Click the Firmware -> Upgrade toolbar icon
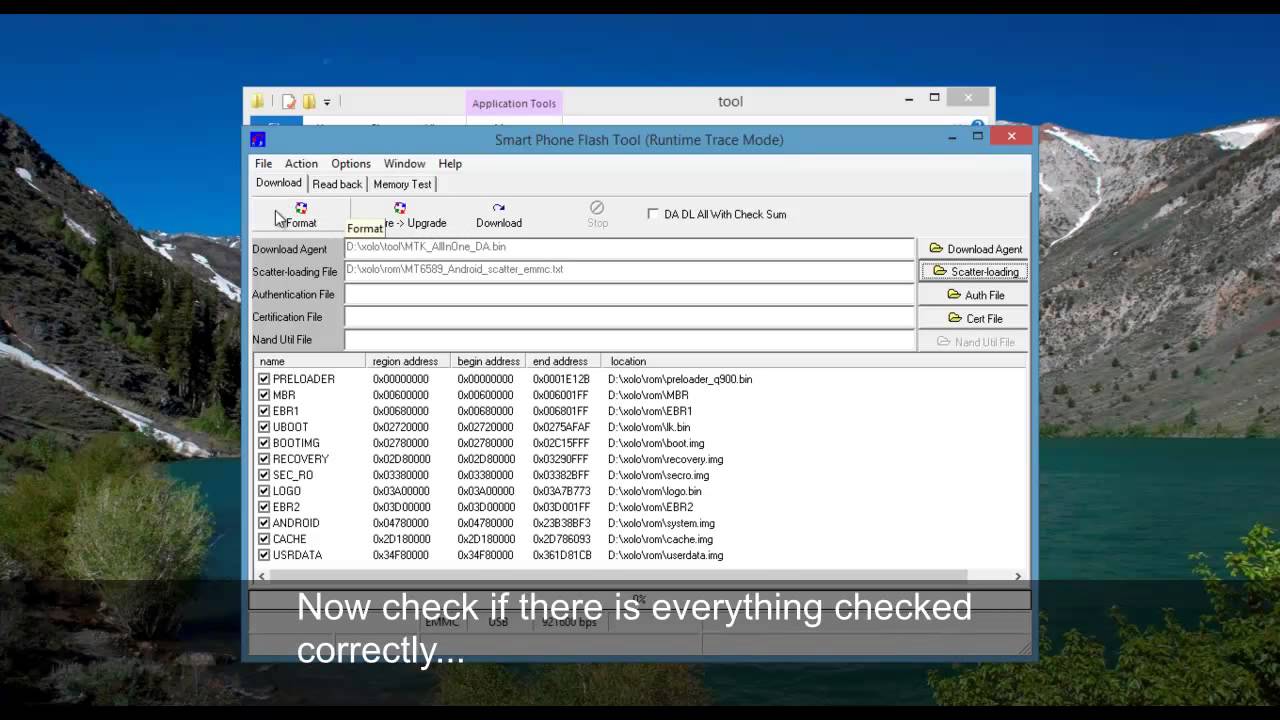Image resolution: width=1280 pixels, height=720 pixels. click(x=399, y=209)
